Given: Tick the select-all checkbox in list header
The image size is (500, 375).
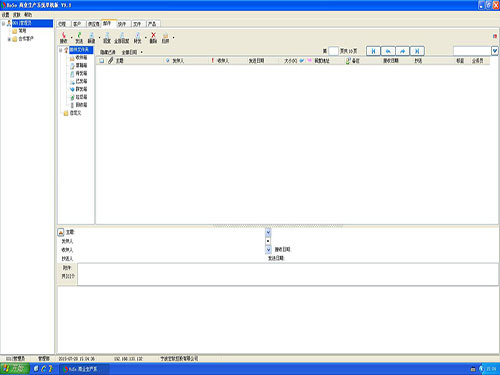Looking at the screenshot, I should coord(102,61).
